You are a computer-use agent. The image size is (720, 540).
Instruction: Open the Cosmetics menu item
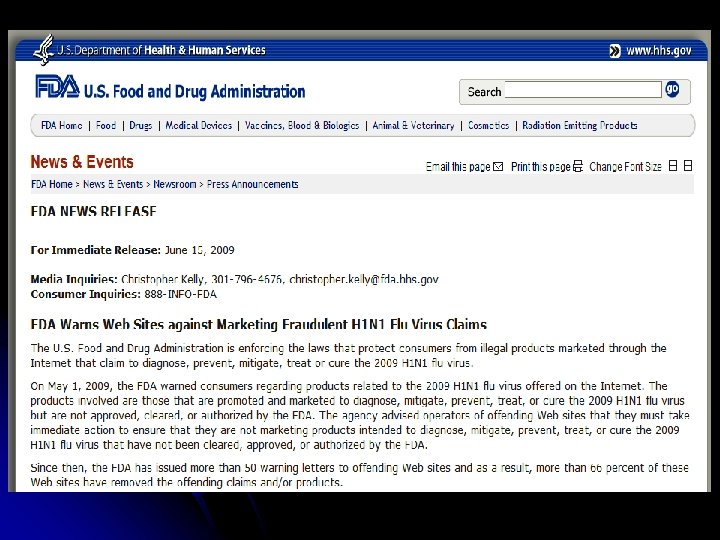coord(489,125)
